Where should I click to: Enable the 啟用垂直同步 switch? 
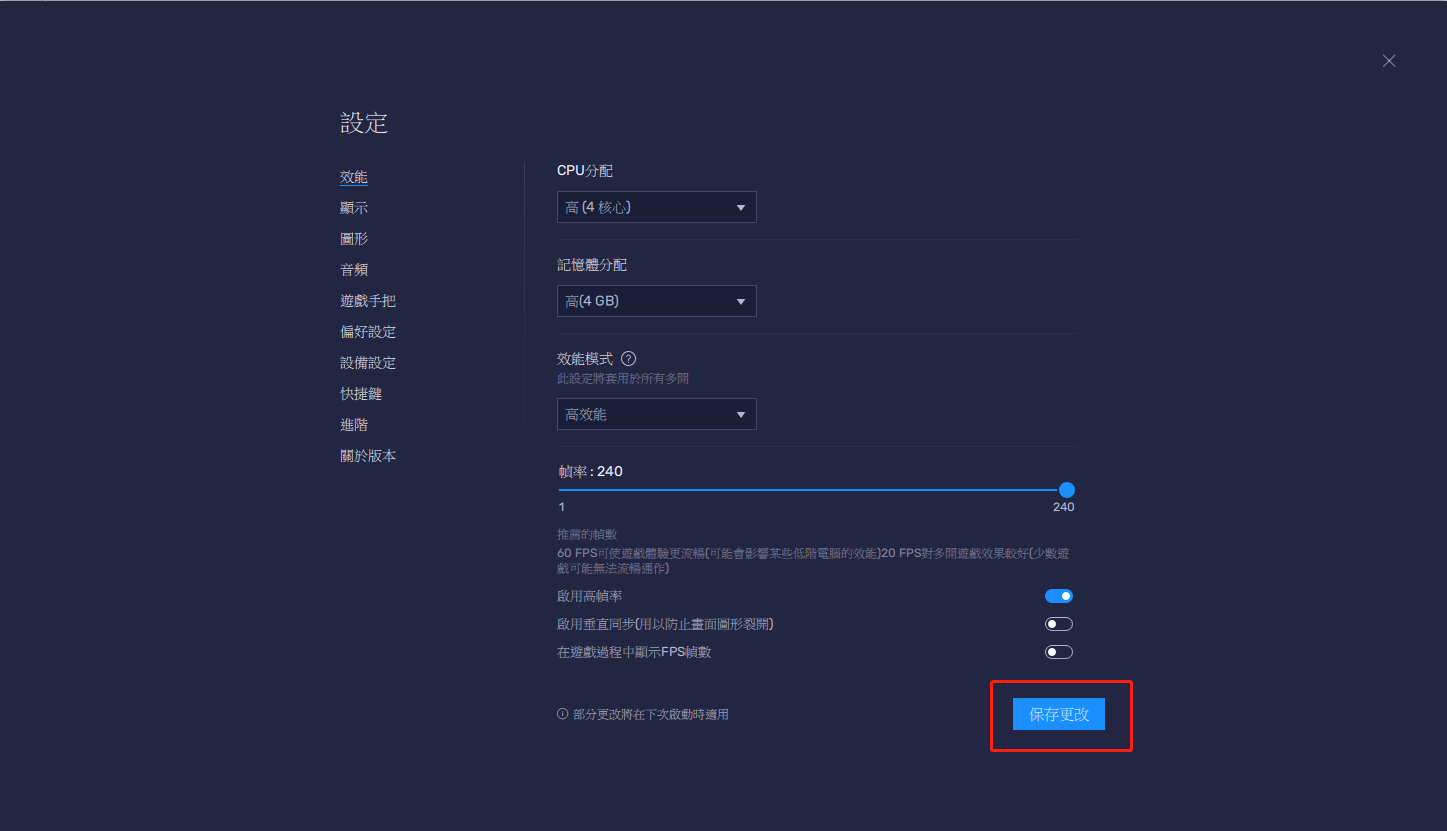click(x=1059, y=624)
